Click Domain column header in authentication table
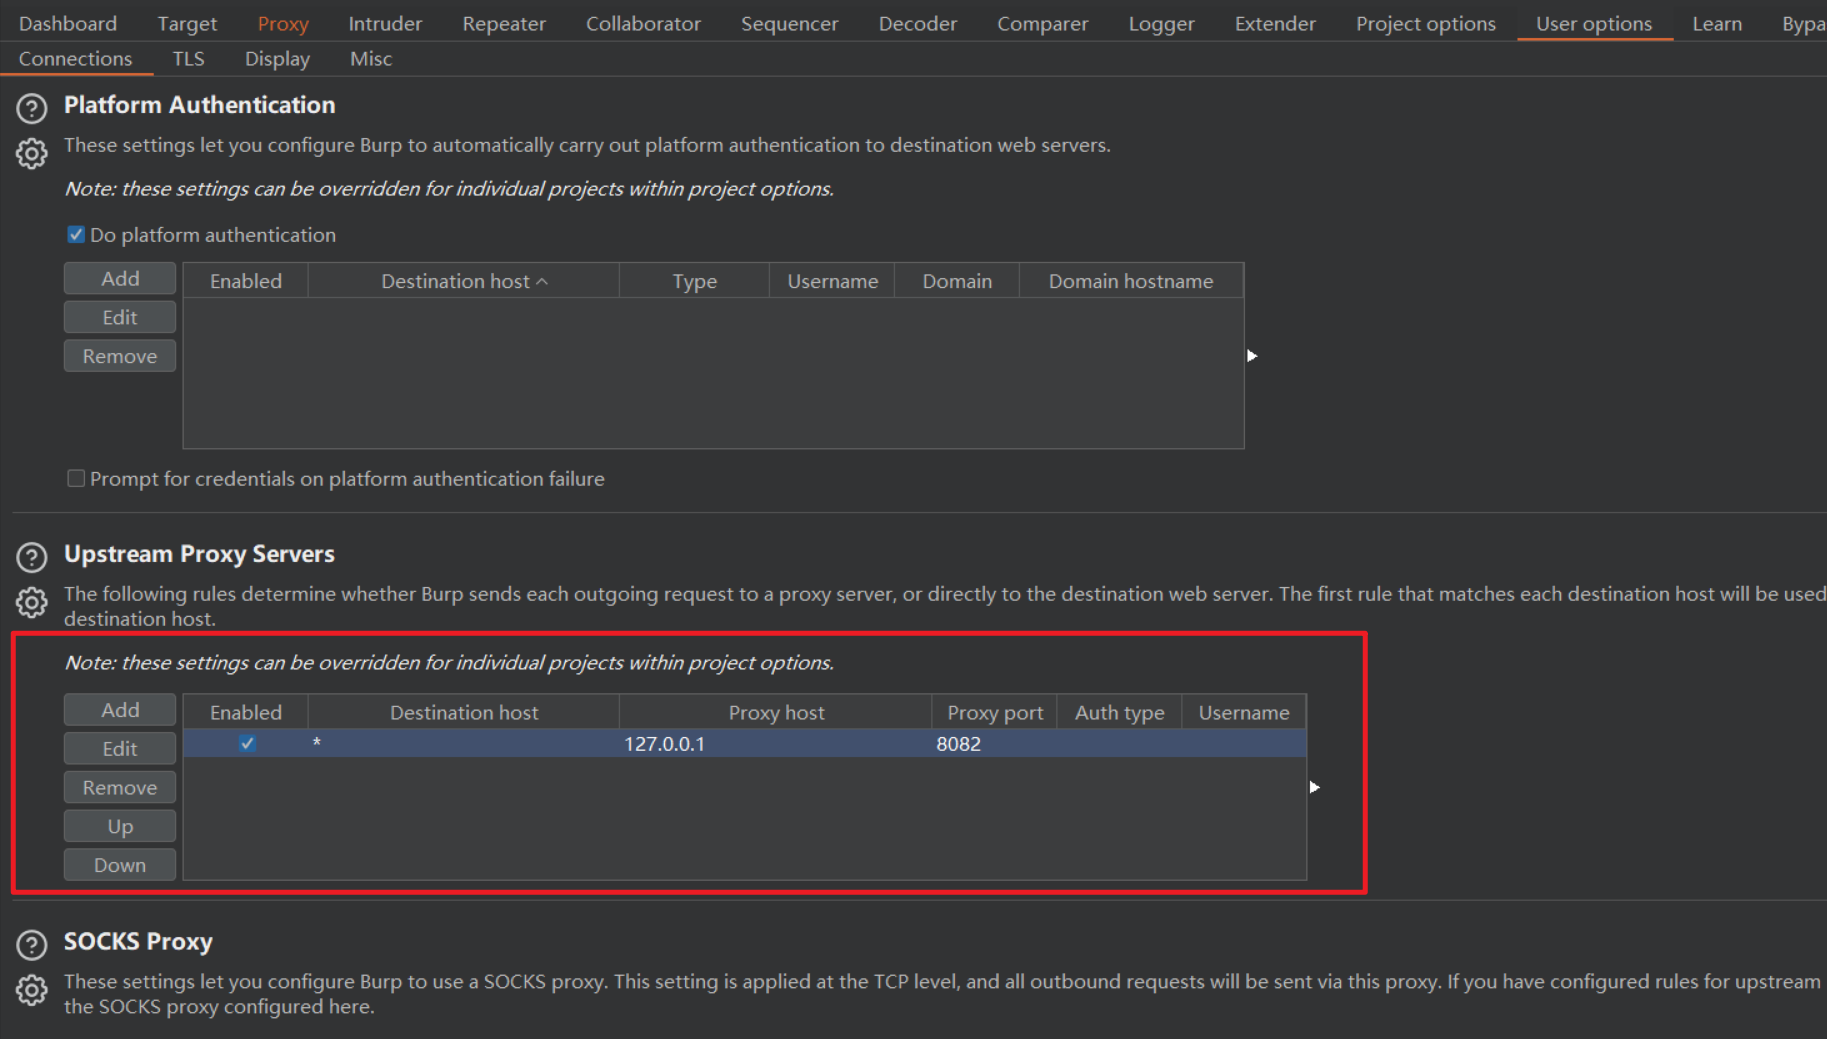Screen dimensions: 1827x1039 tap(957, 281)
